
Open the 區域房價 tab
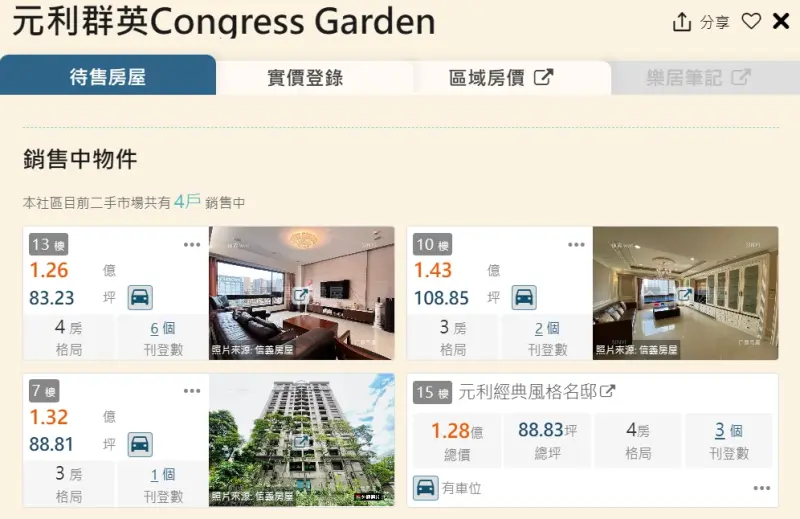pos(501,78)
